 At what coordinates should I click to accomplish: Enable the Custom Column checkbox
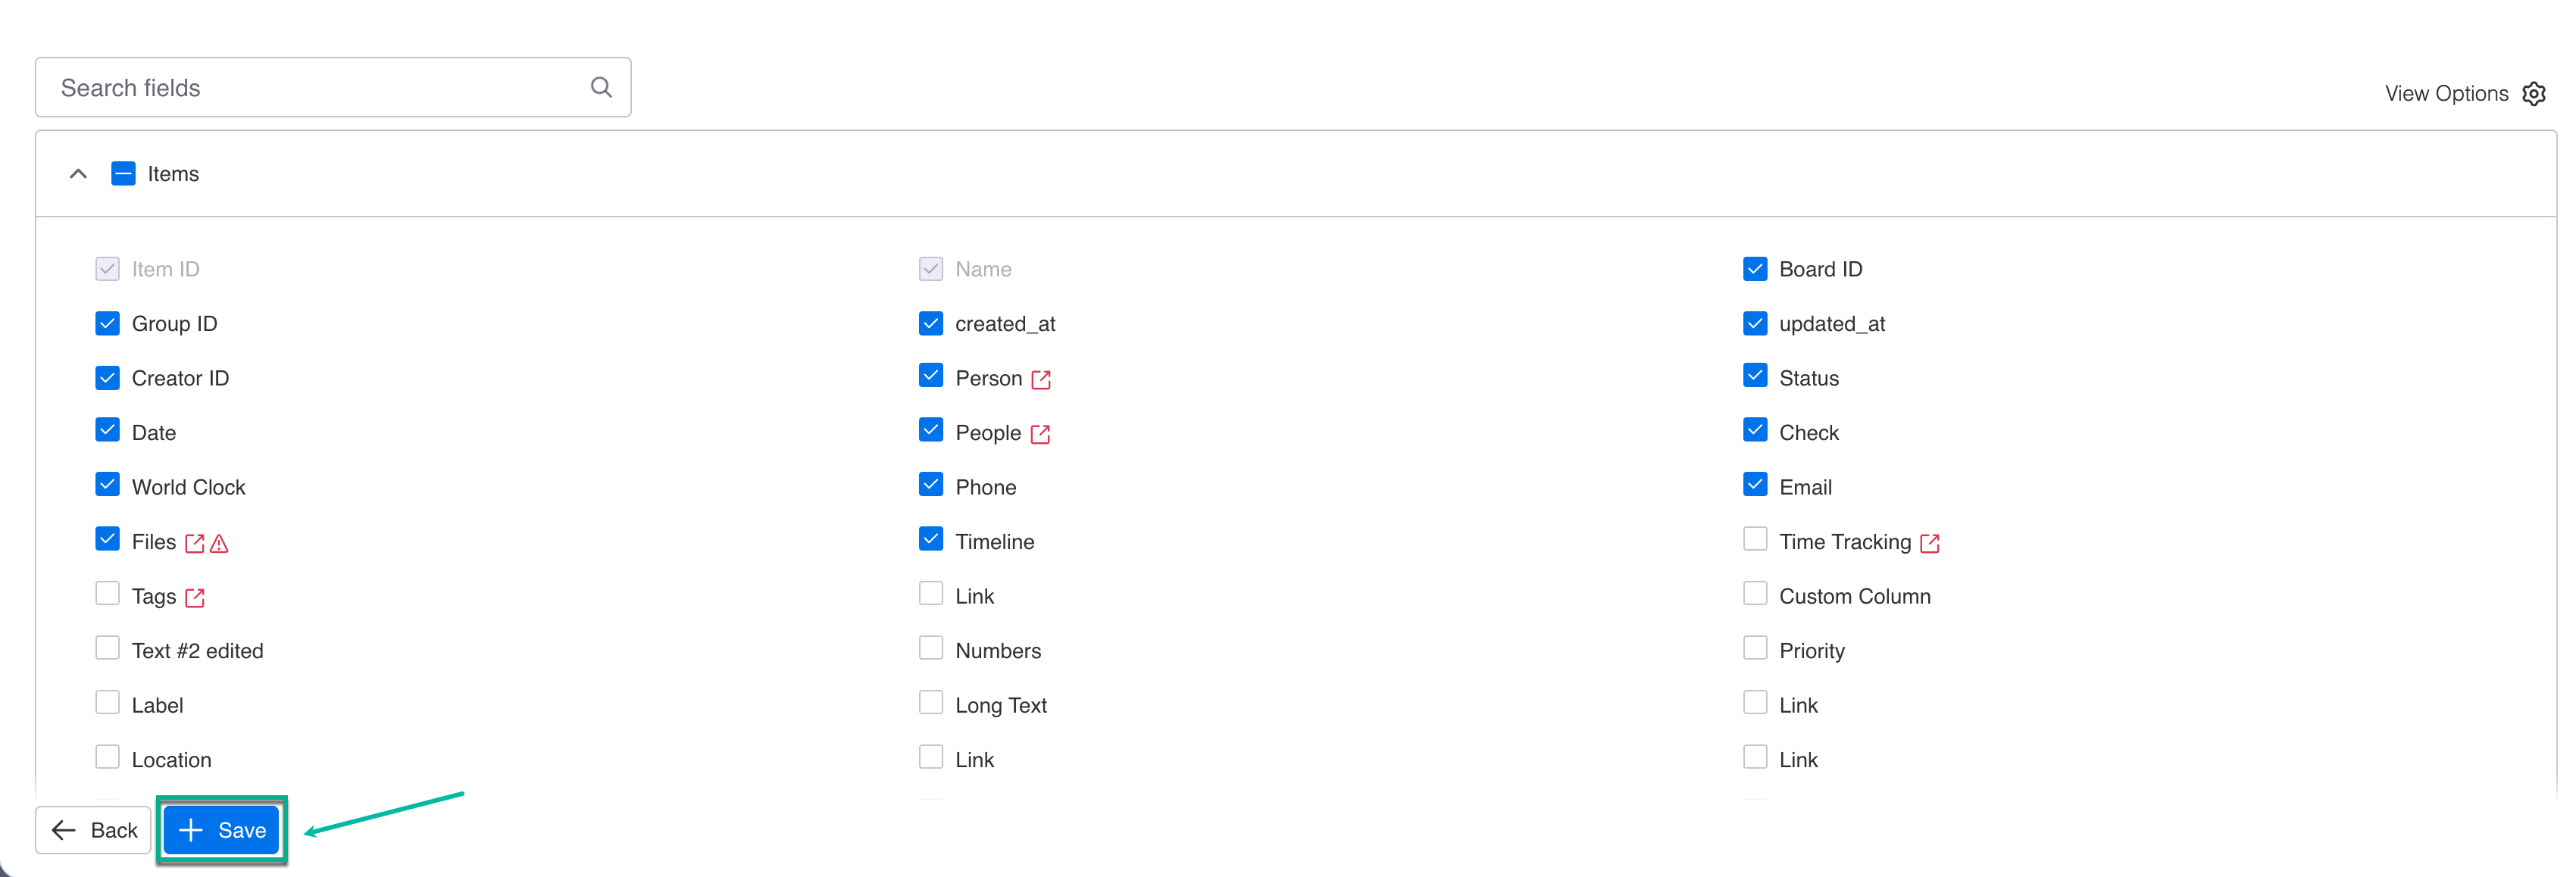tap(1755, 592)
